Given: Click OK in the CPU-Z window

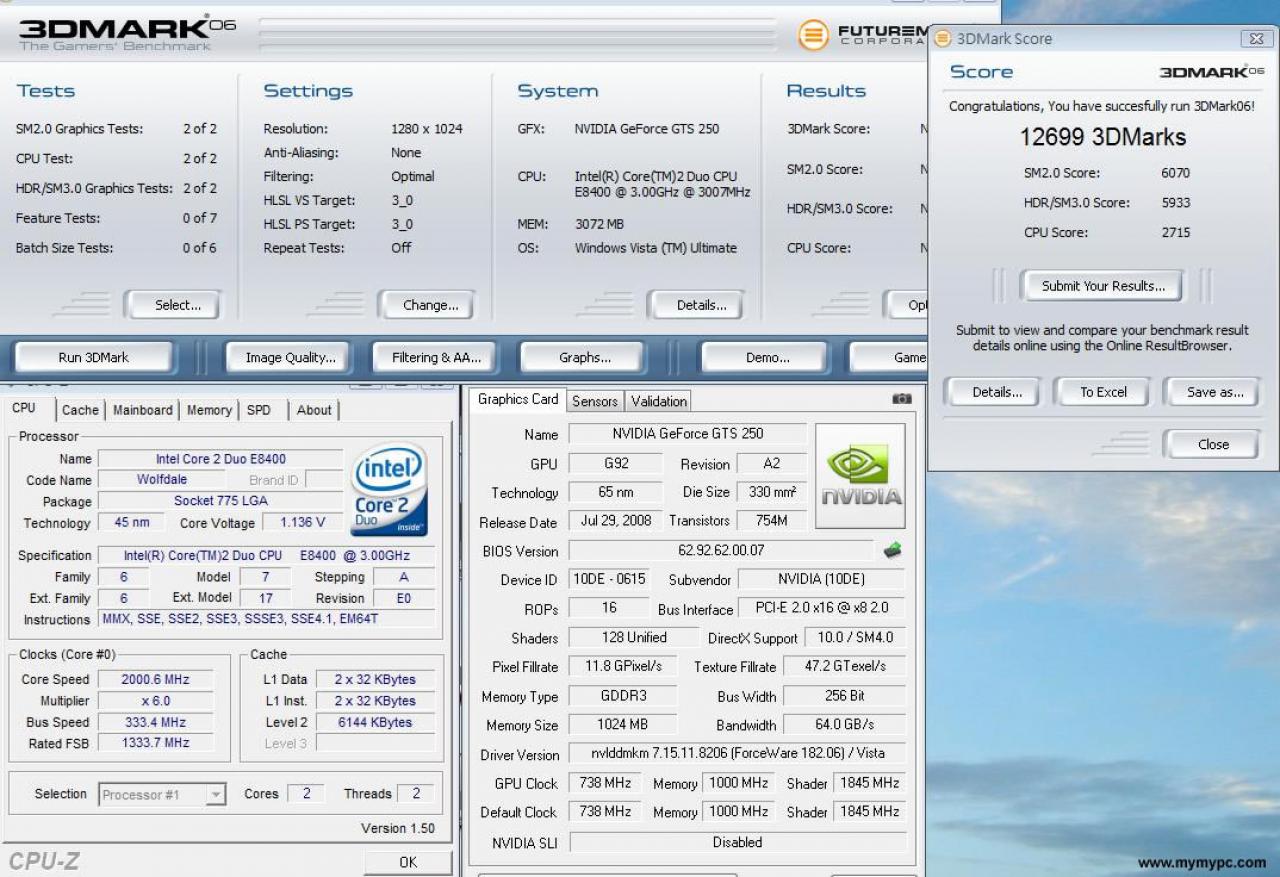Looking at the screenshot, I should point(408,862).
